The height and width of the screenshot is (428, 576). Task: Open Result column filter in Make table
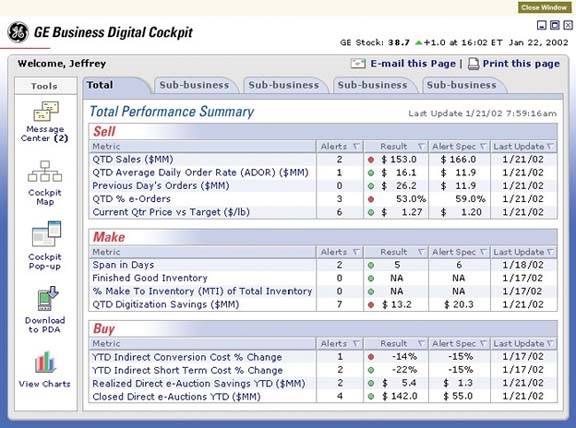(x=421, y=252)
